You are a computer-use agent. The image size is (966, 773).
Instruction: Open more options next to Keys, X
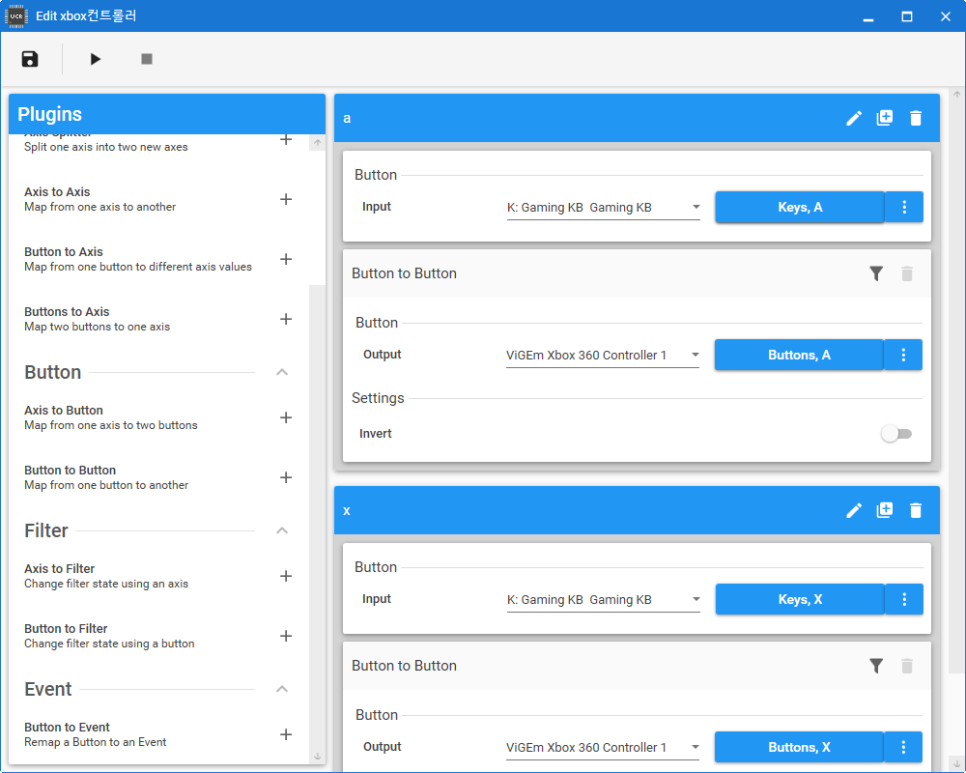point(904,599)
